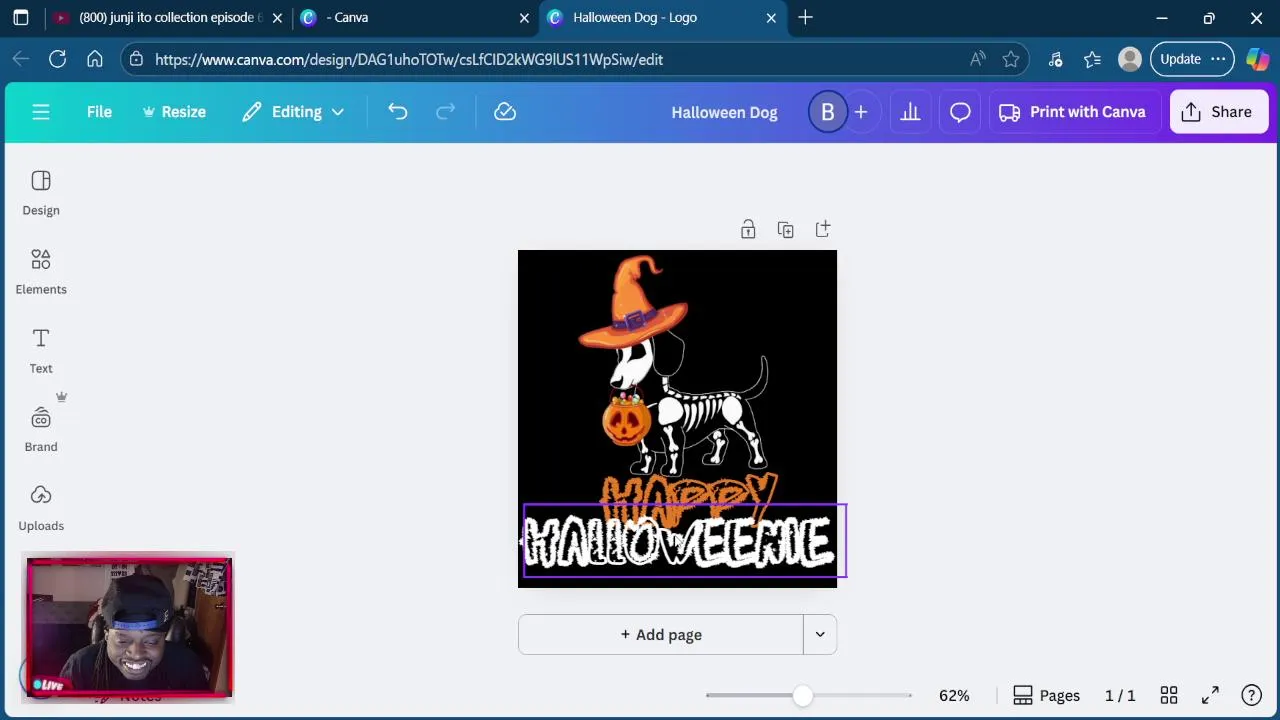Screen dimensions: 1280x720
Task: Open the Pages view button
Action: click(x=1046, y=695)
